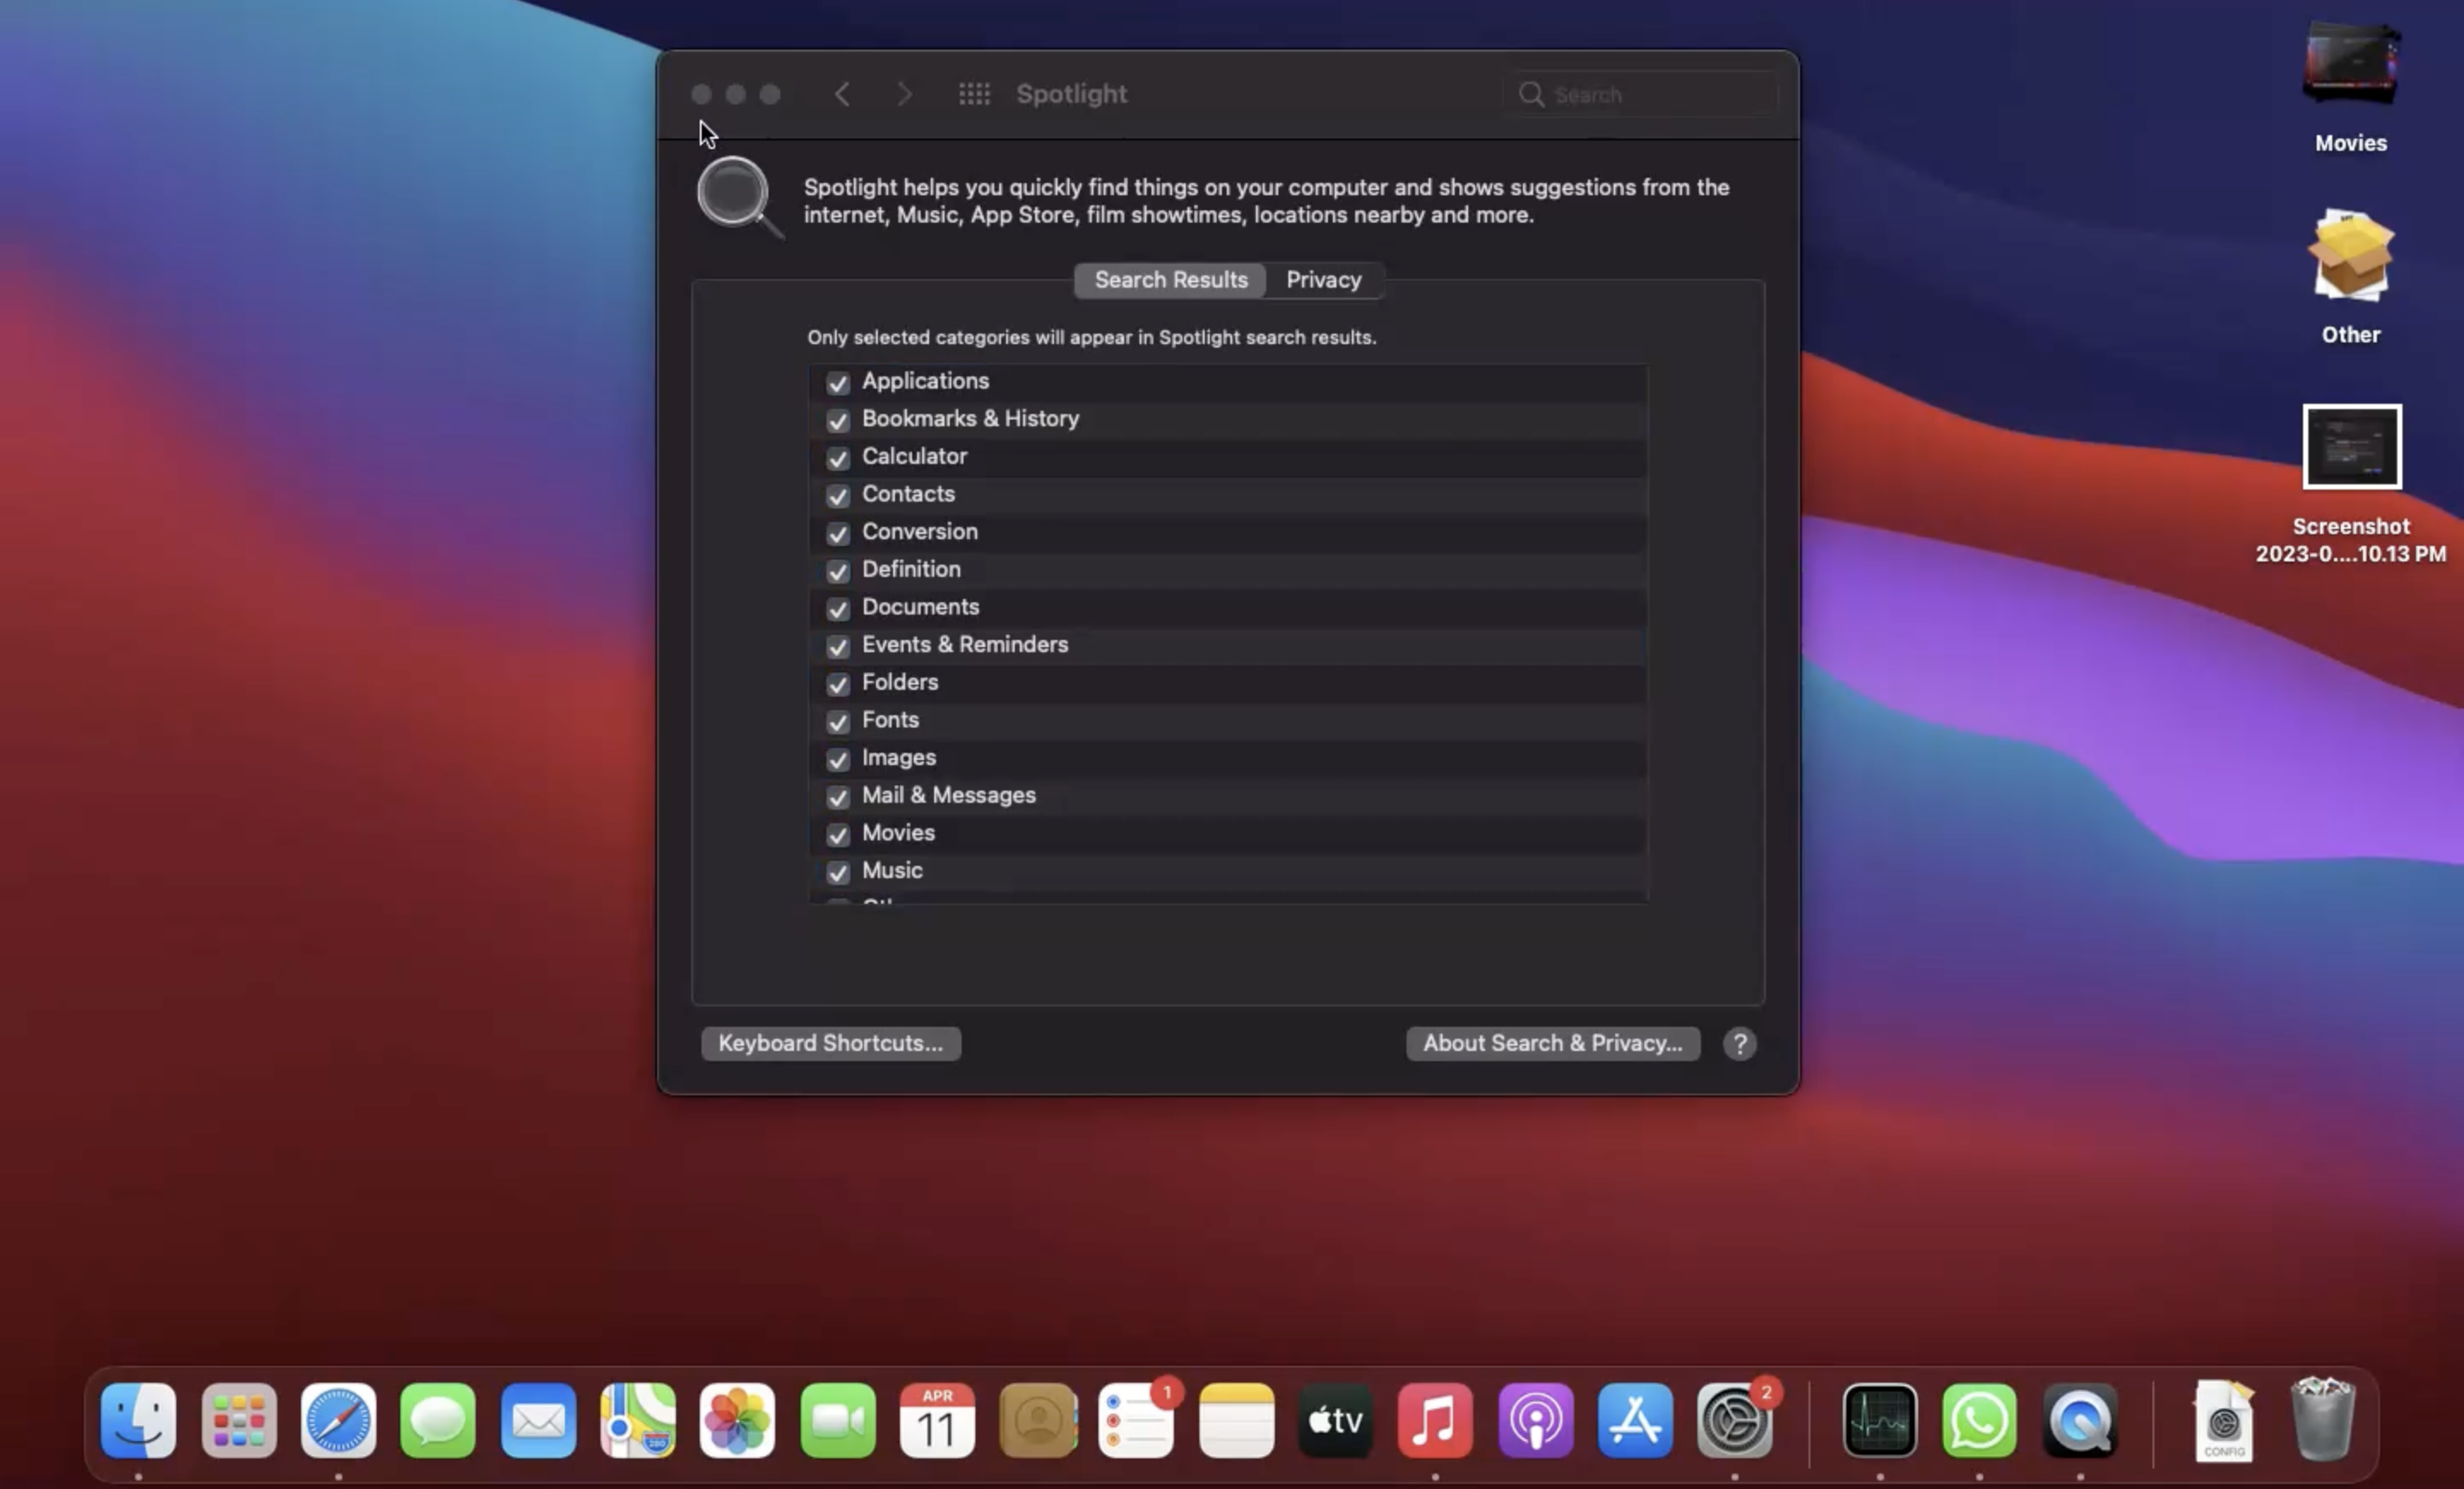Launch FaceTime from the Dock
The width and height of the screenshot is (2464, 1489).
tap(838, 1420)
